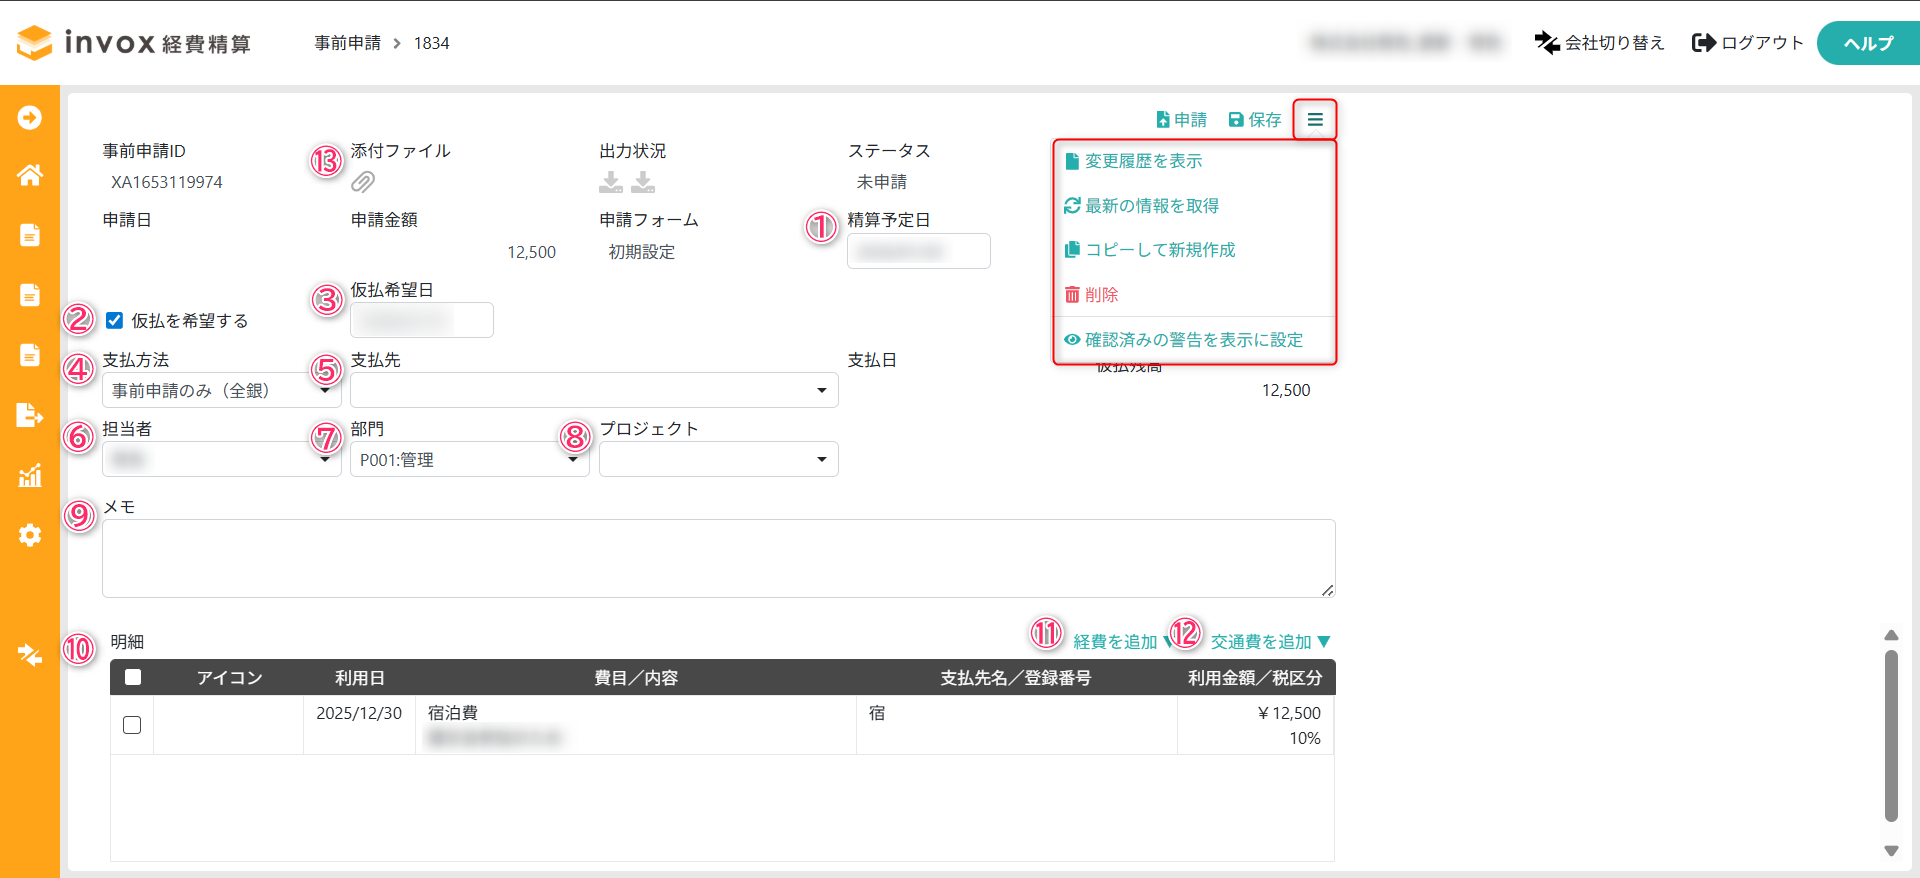Click the 保存 save button
The image size is (1920, 878).
1255,120
